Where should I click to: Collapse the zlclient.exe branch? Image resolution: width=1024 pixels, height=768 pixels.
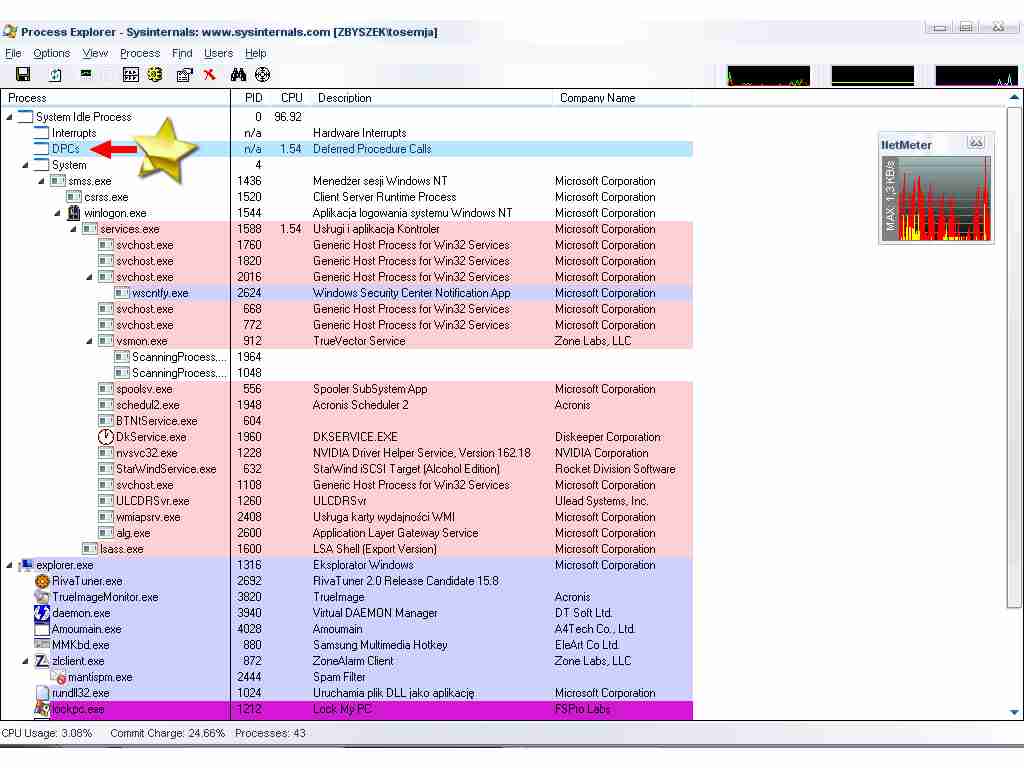25,661
